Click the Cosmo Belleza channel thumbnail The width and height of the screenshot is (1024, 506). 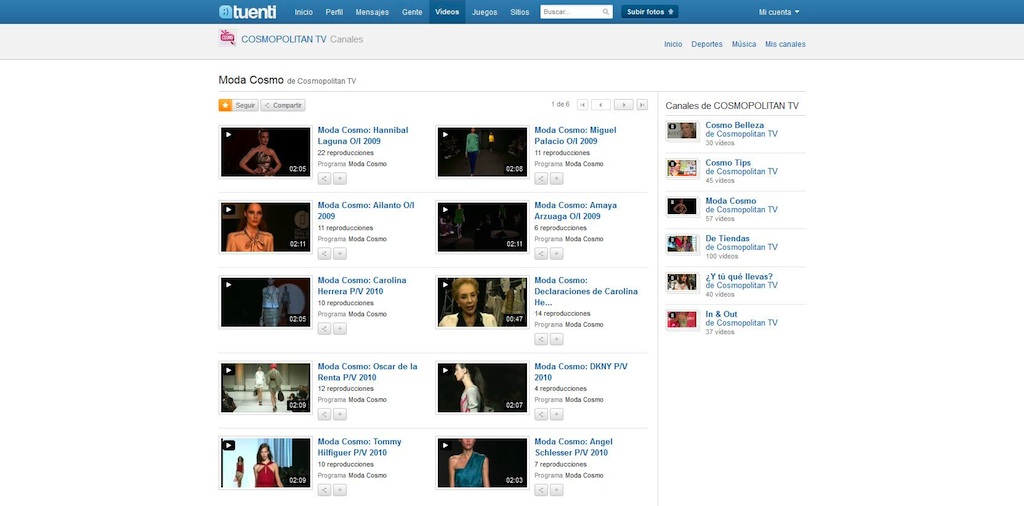682,131
